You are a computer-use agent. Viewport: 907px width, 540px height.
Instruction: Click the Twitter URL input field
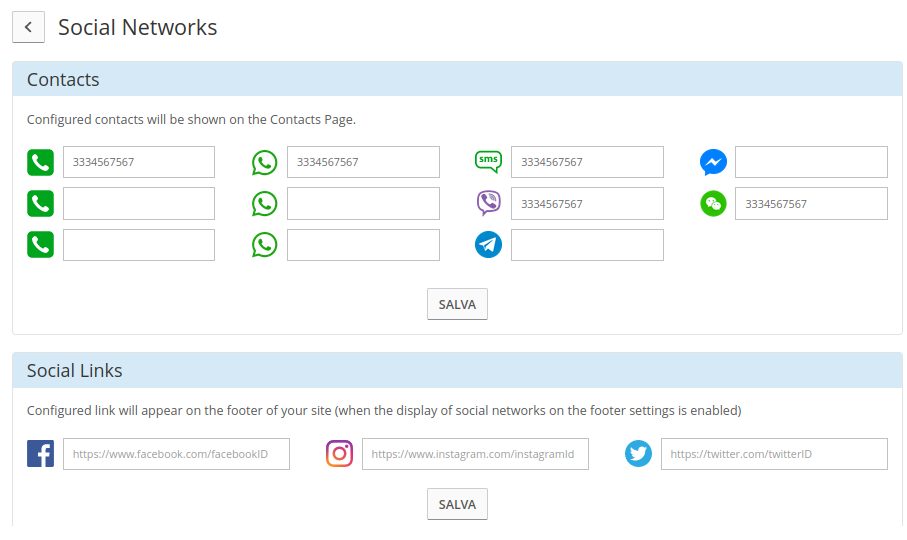[774, 454]
